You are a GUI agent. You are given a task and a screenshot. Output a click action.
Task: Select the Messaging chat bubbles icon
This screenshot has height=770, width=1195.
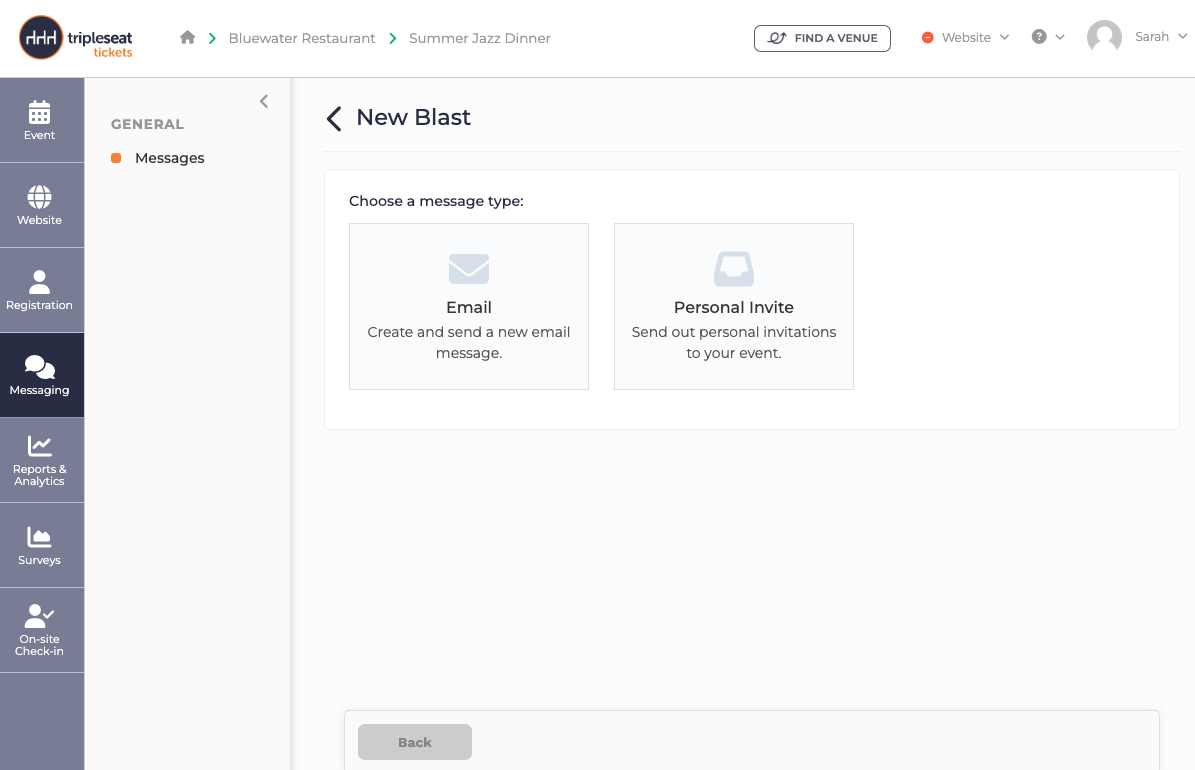pos(40,367)
